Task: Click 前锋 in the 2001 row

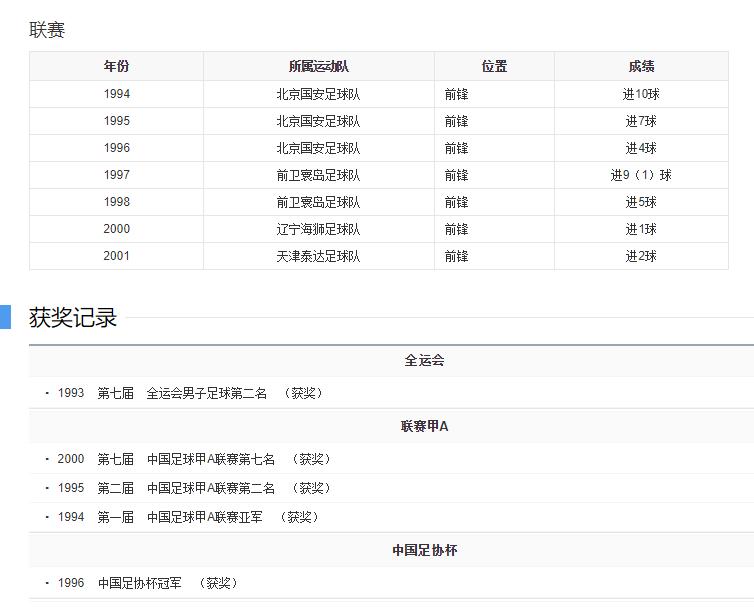Action: pos(456,256)
